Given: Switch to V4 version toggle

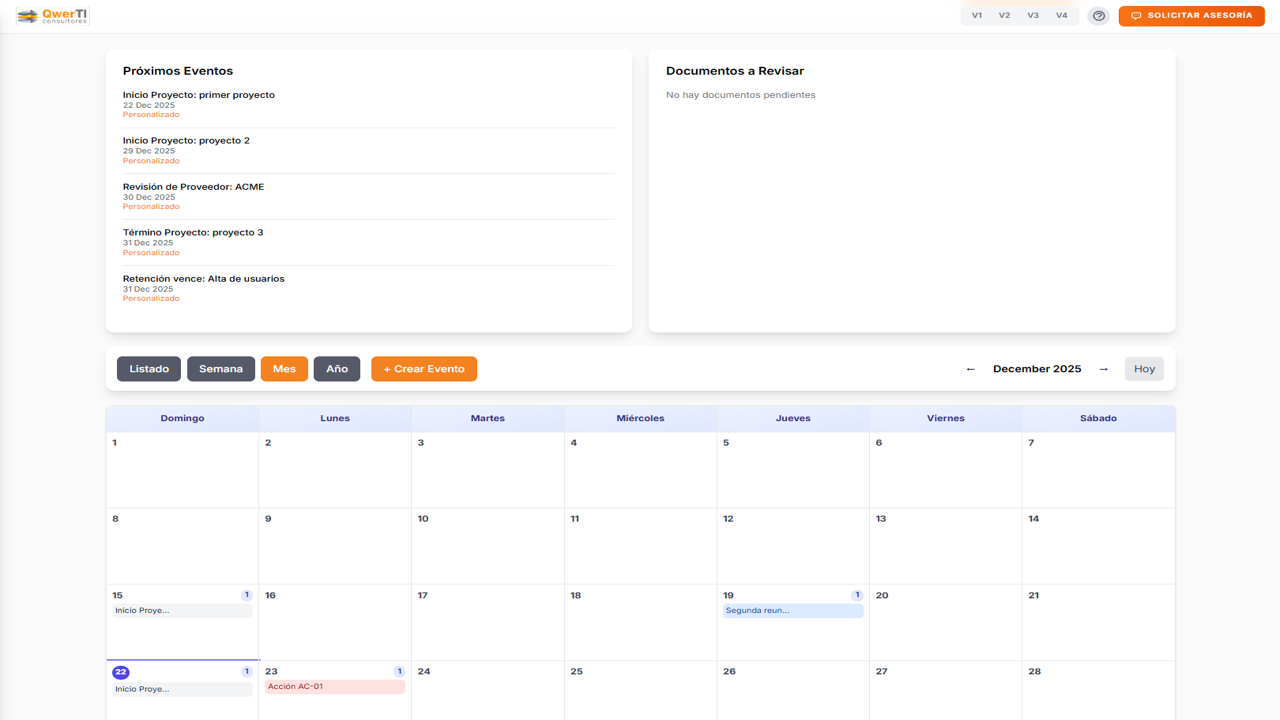Looking at the screenshot, I should tap(1061, 16).
